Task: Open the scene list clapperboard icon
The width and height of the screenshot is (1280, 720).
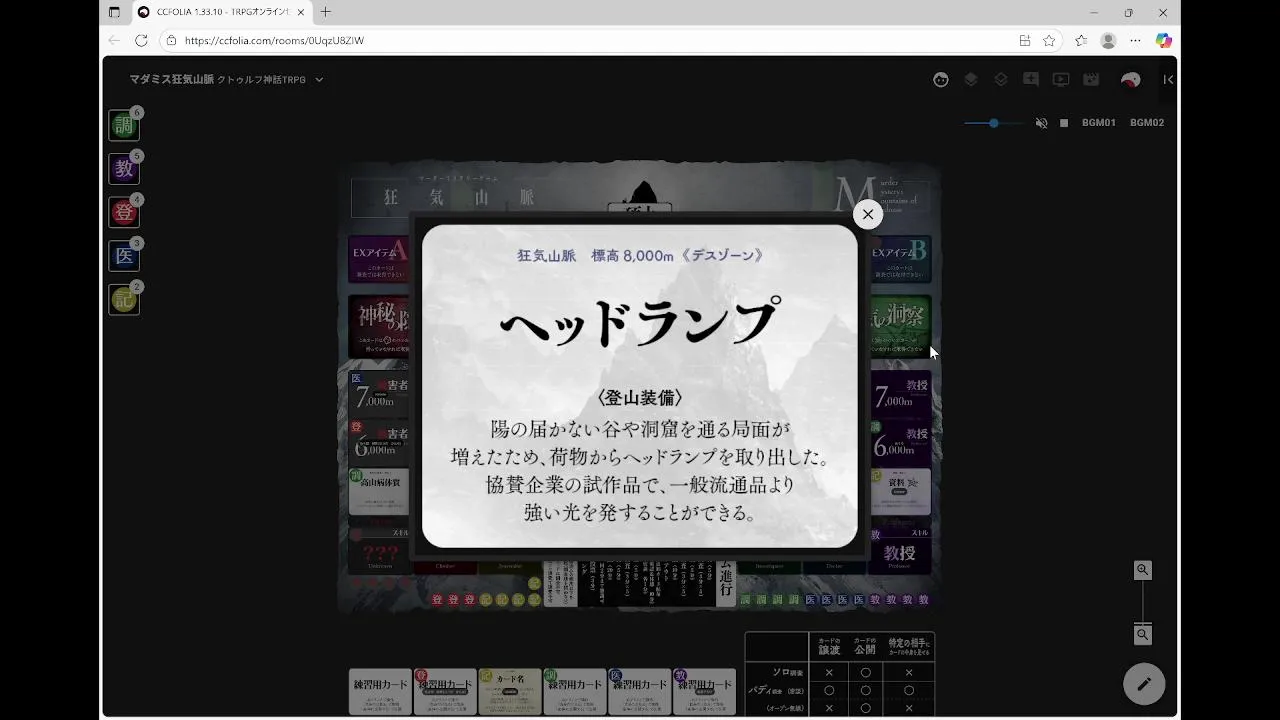Action: click(1091, 80)
